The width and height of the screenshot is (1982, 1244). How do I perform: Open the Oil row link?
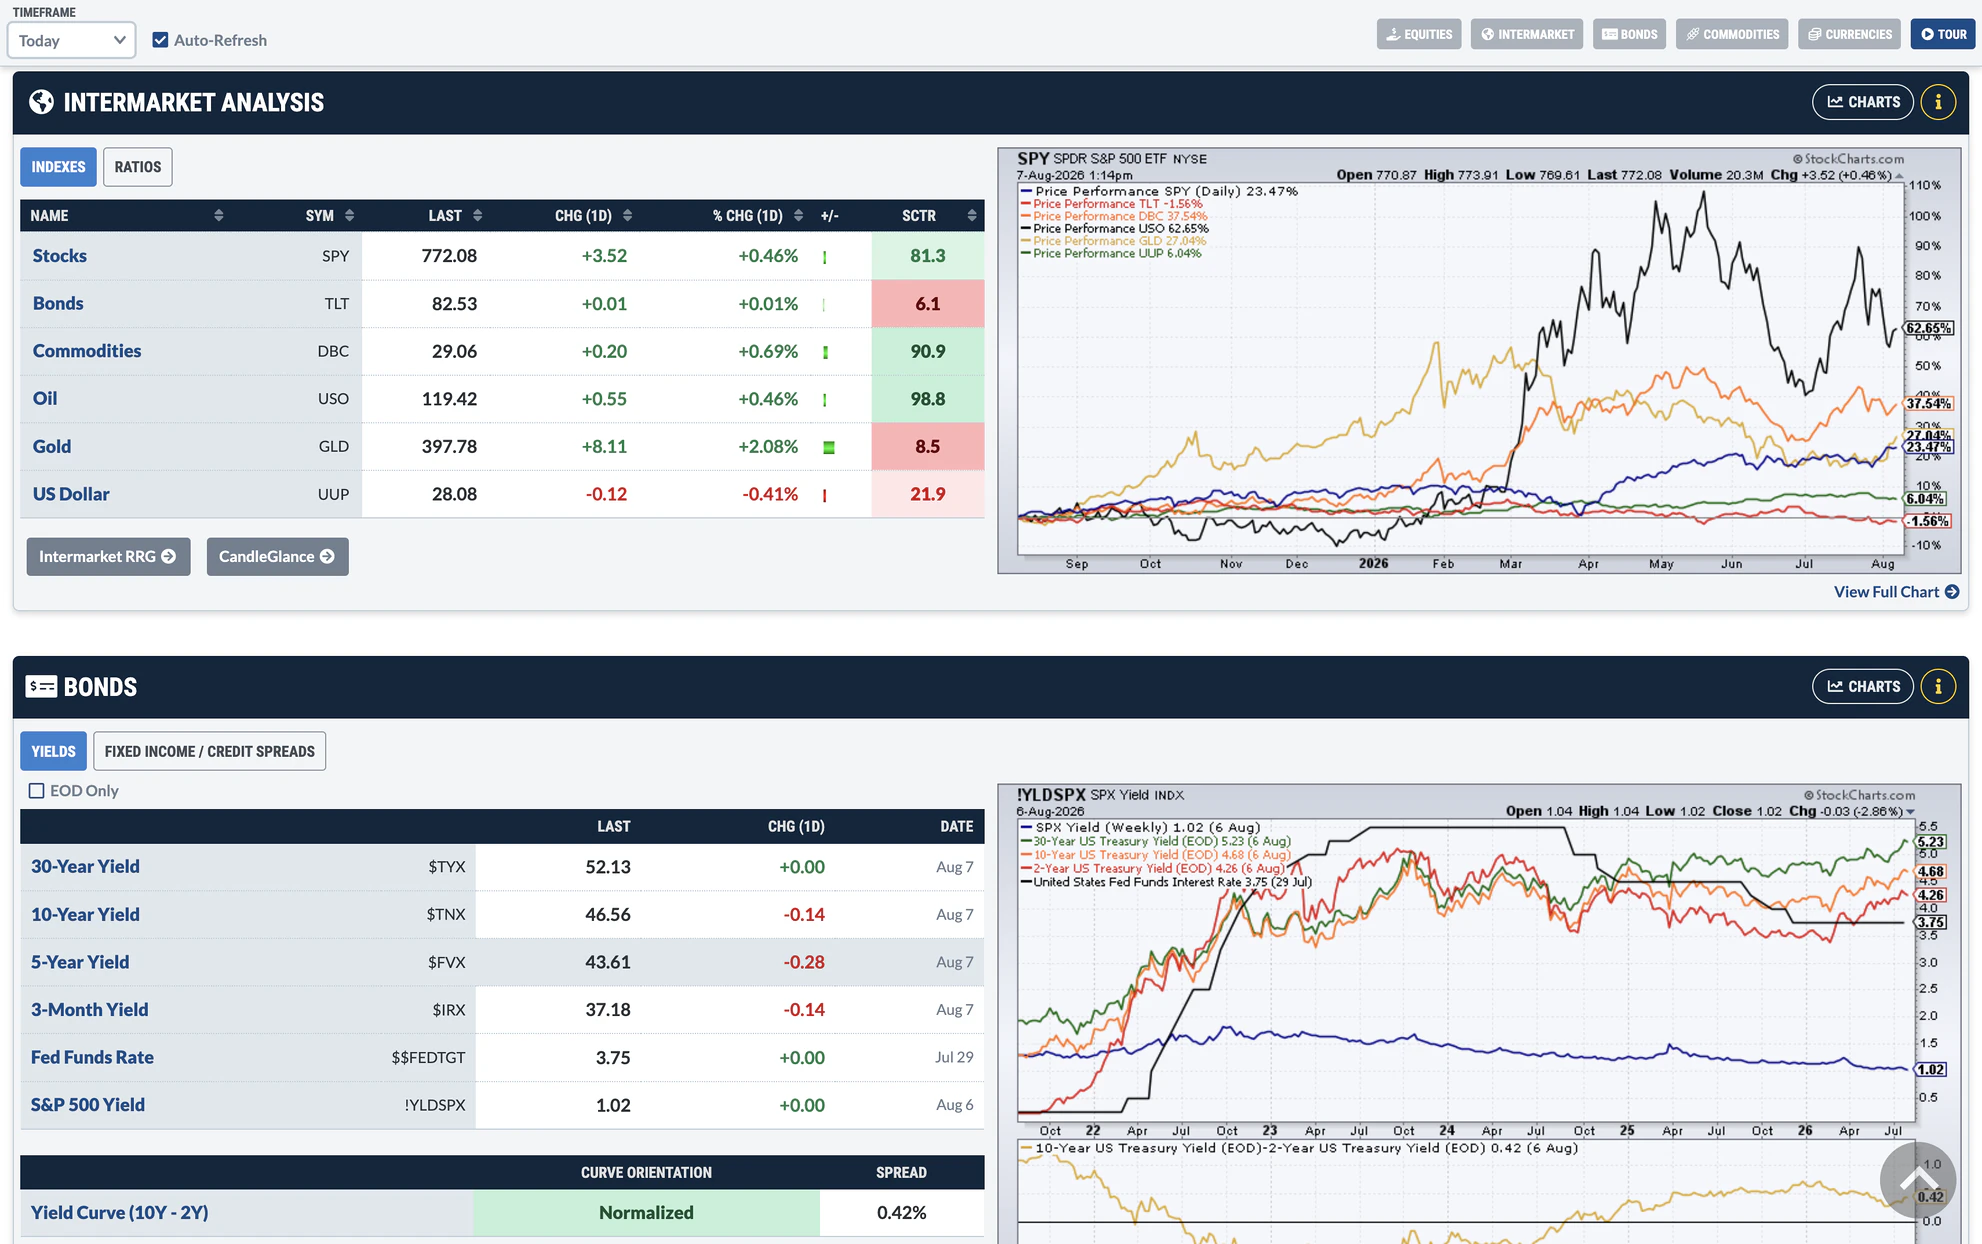tap(45, 399)
